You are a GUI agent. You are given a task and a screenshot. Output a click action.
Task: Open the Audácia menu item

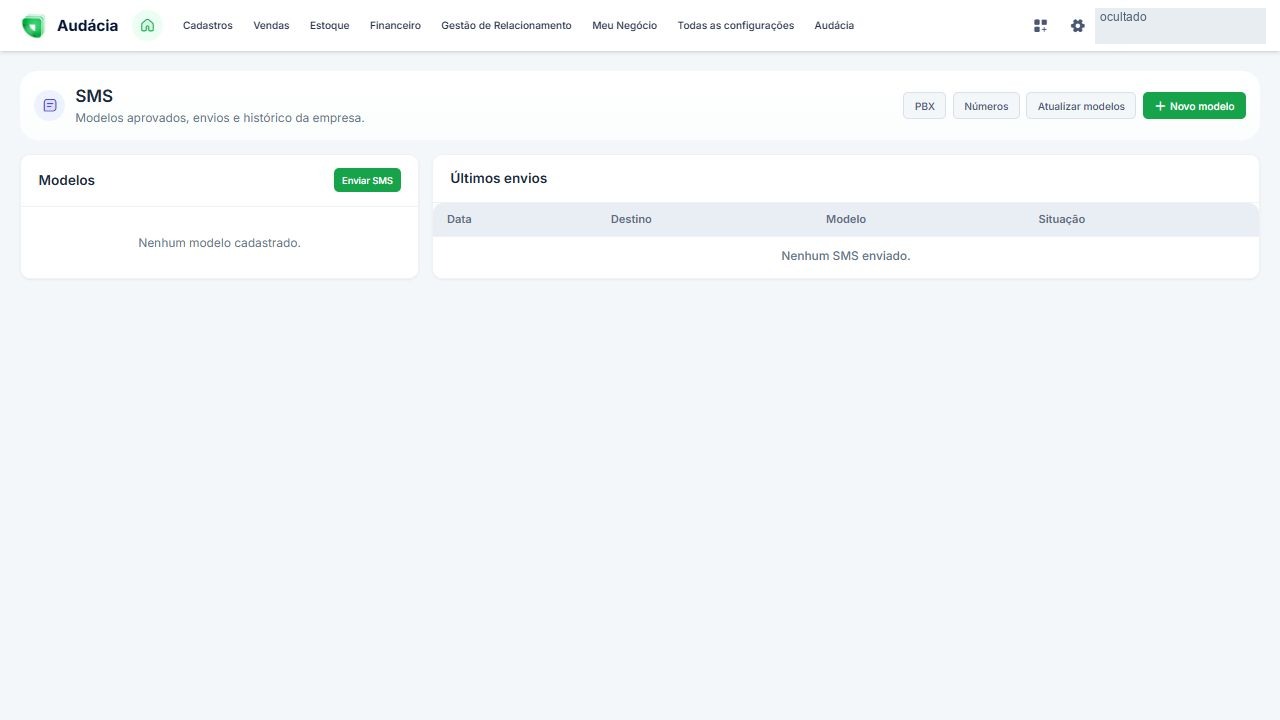click(834, 26)
